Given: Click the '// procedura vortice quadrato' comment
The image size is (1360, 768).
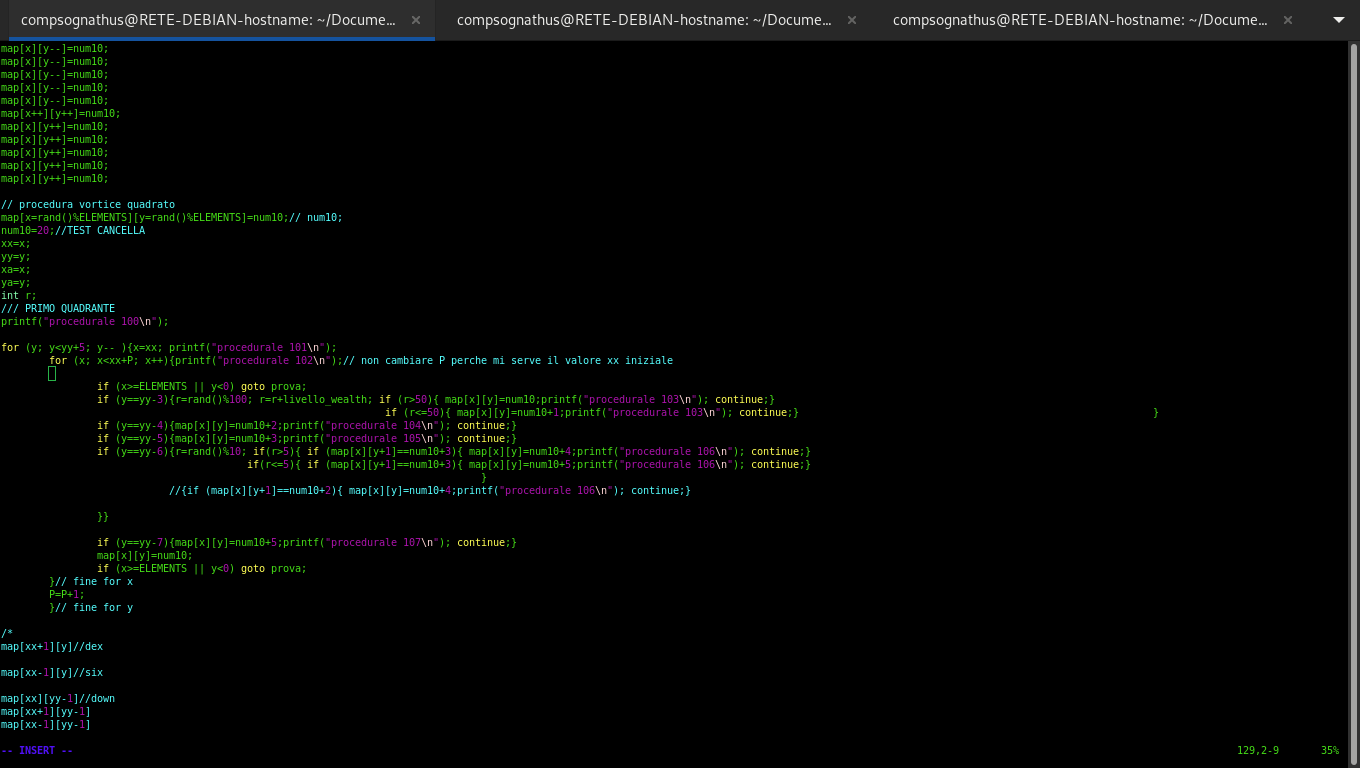Looking at the screenshot, I should click(x=88, y=204).
